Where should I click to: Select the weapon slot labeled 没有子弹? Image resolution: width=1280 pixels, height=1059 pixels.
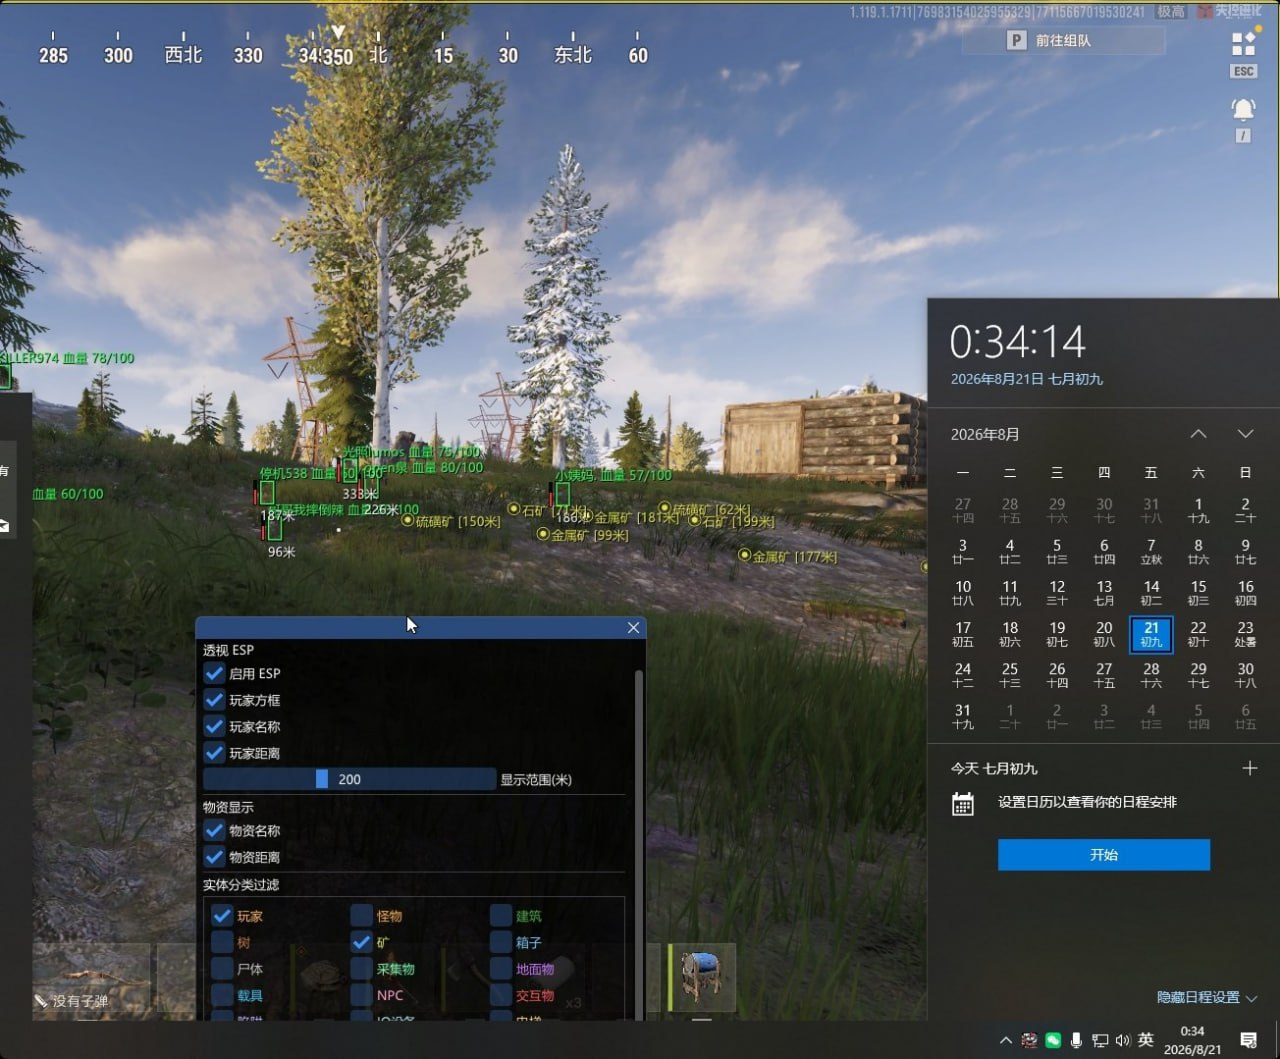[91, 977]
